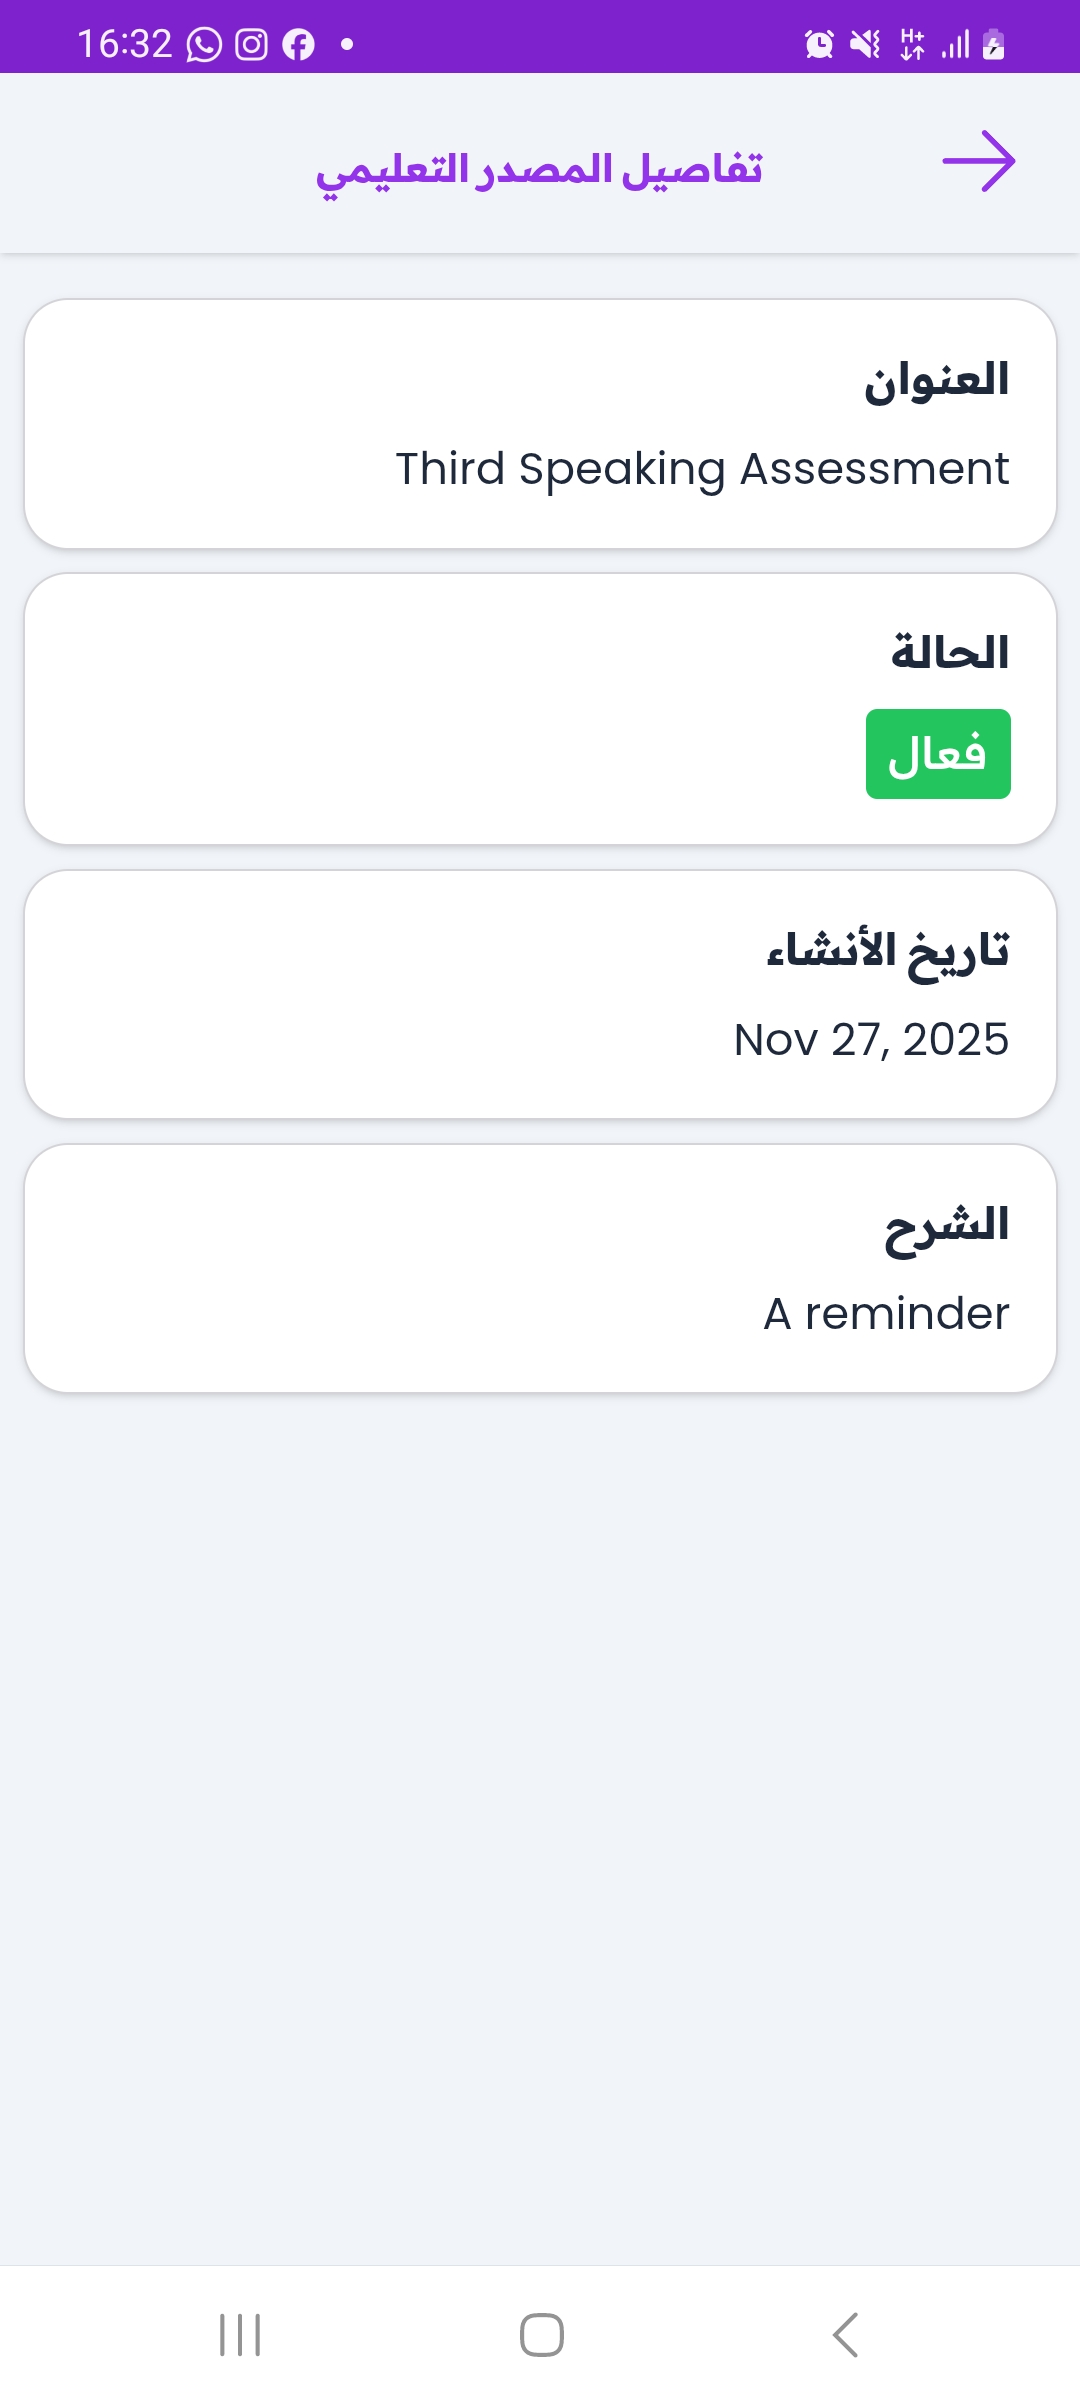This screenshot has height=2400, width=1080.
Task: Open recent apps from navigation bar
Action: (x=240, y=2335)
